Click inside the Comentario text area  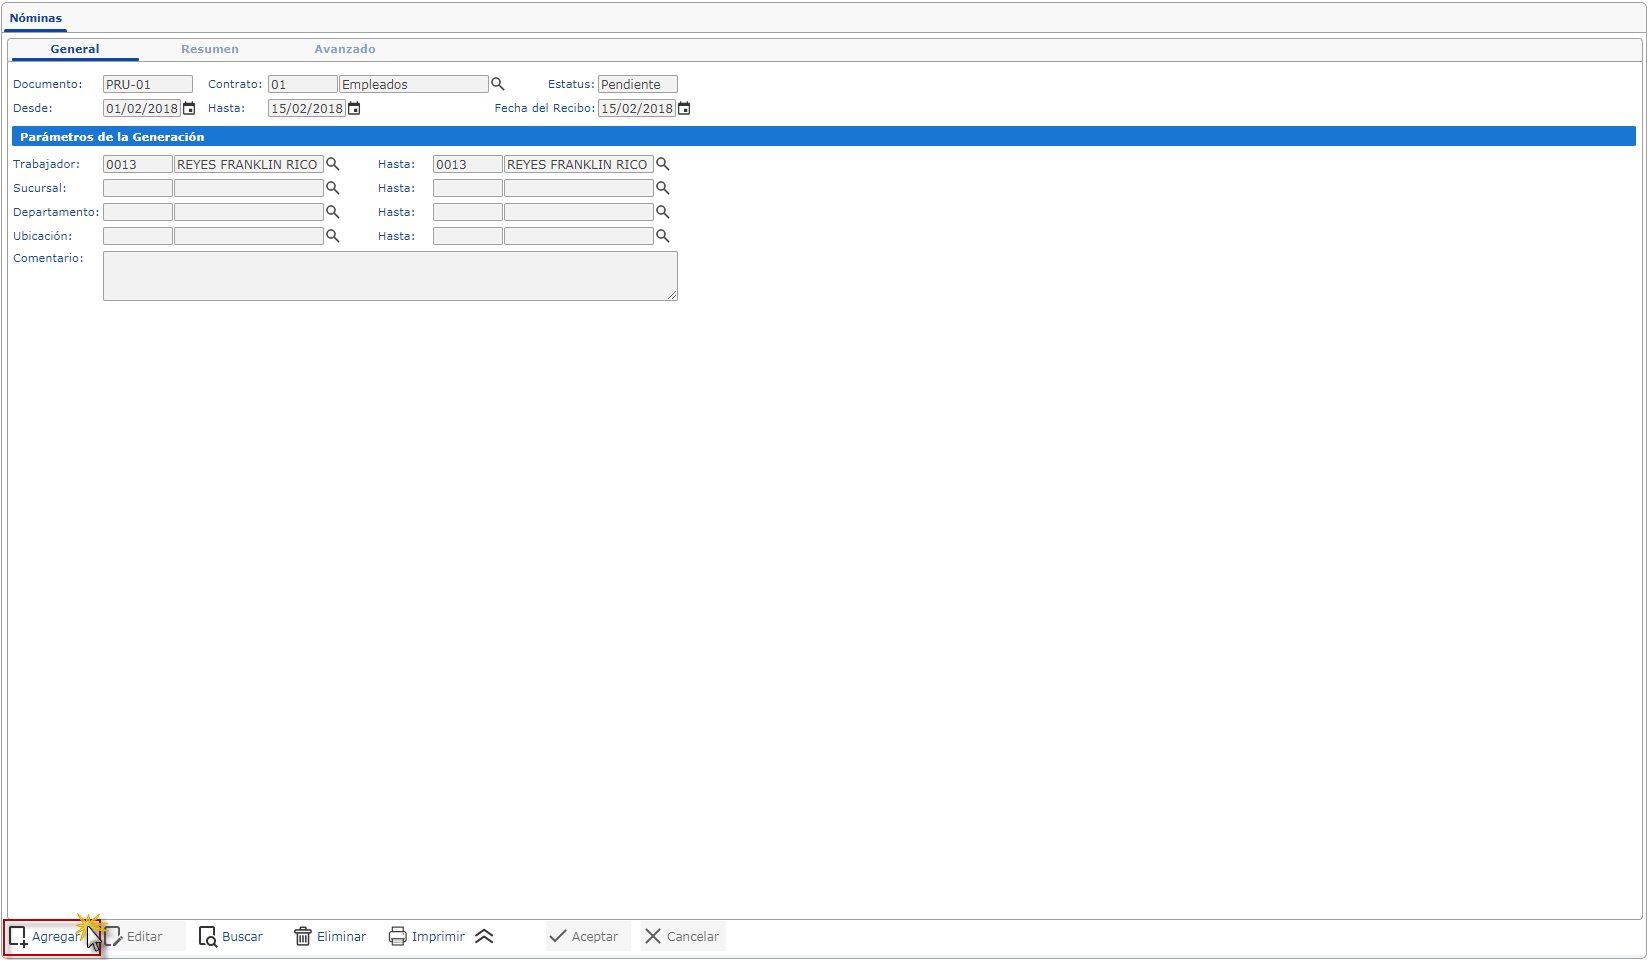(390, 276)
